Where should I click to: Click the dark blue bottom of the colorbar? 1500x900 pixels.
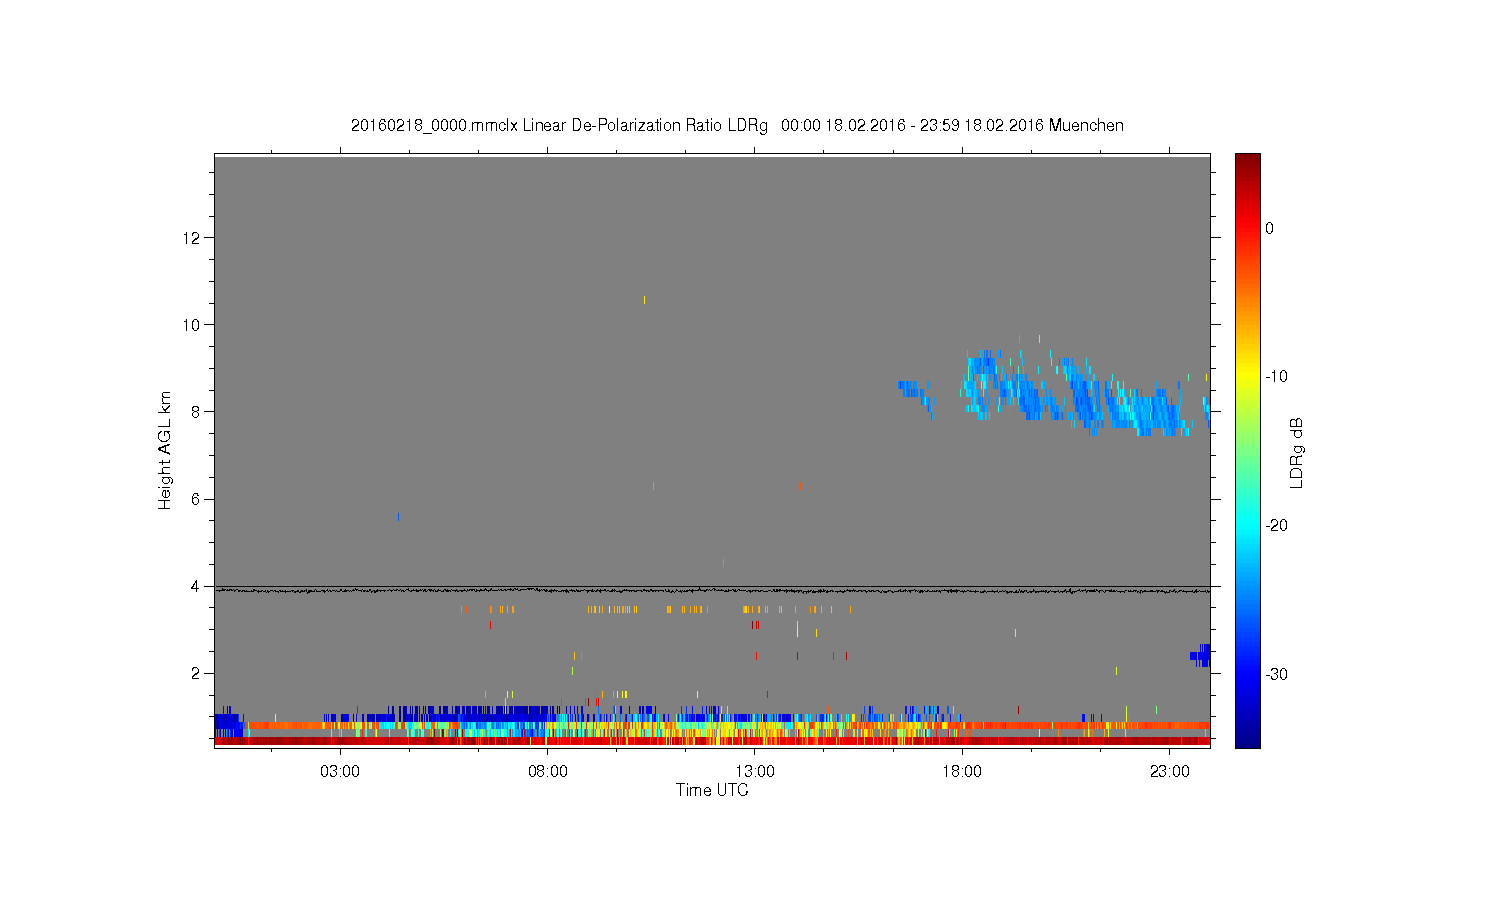1247,735
